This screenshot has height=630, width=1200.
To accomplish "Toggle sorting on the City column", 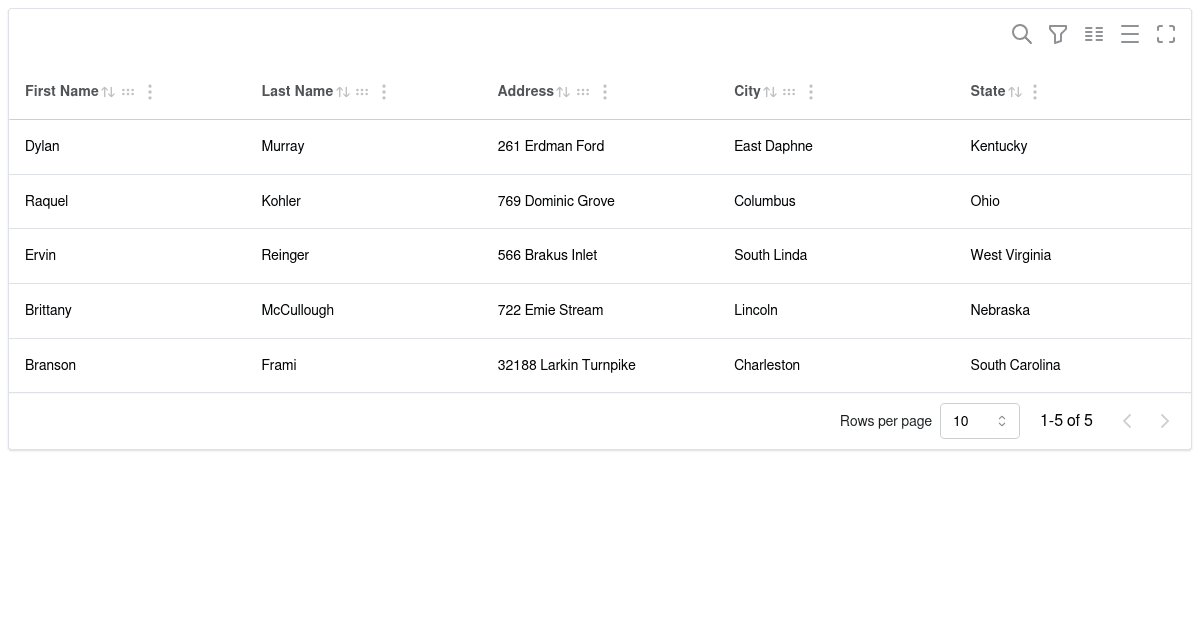I will pyautogui.click(x=770, y=91).
